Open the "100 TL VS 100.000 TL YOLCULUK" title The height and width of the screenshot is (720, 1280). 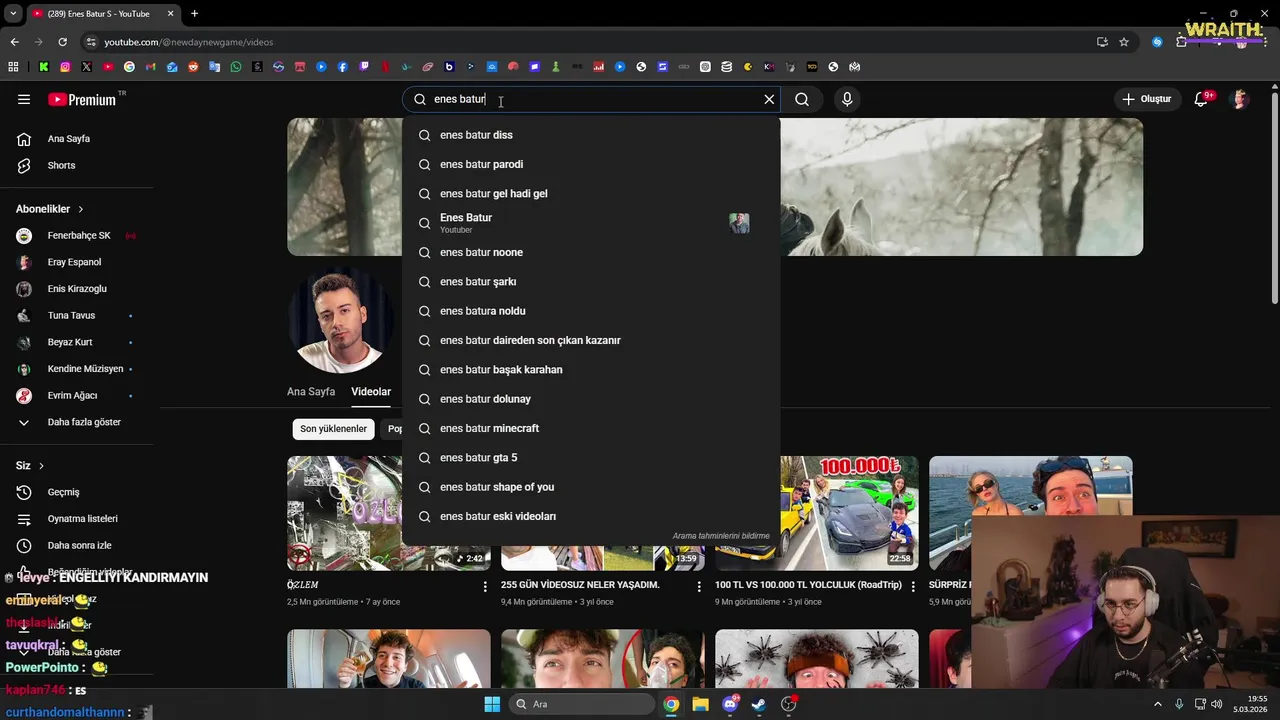[x=808, y=585]
